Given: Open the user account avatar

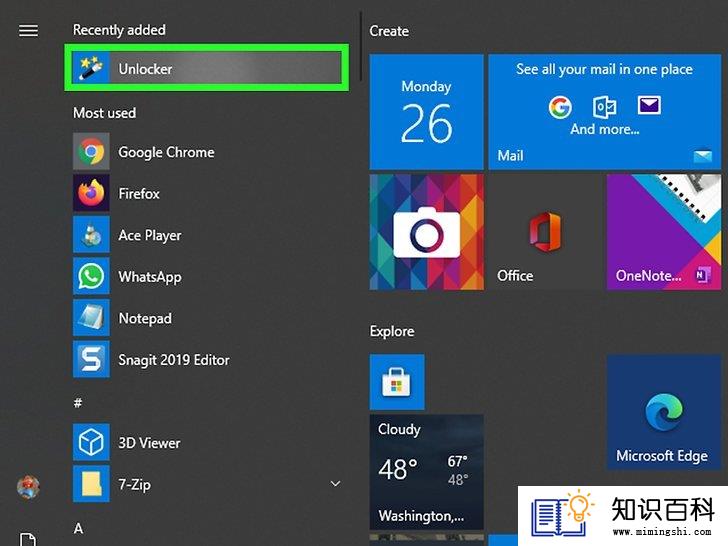Looking at the screenshot, I should coord(28,487).
